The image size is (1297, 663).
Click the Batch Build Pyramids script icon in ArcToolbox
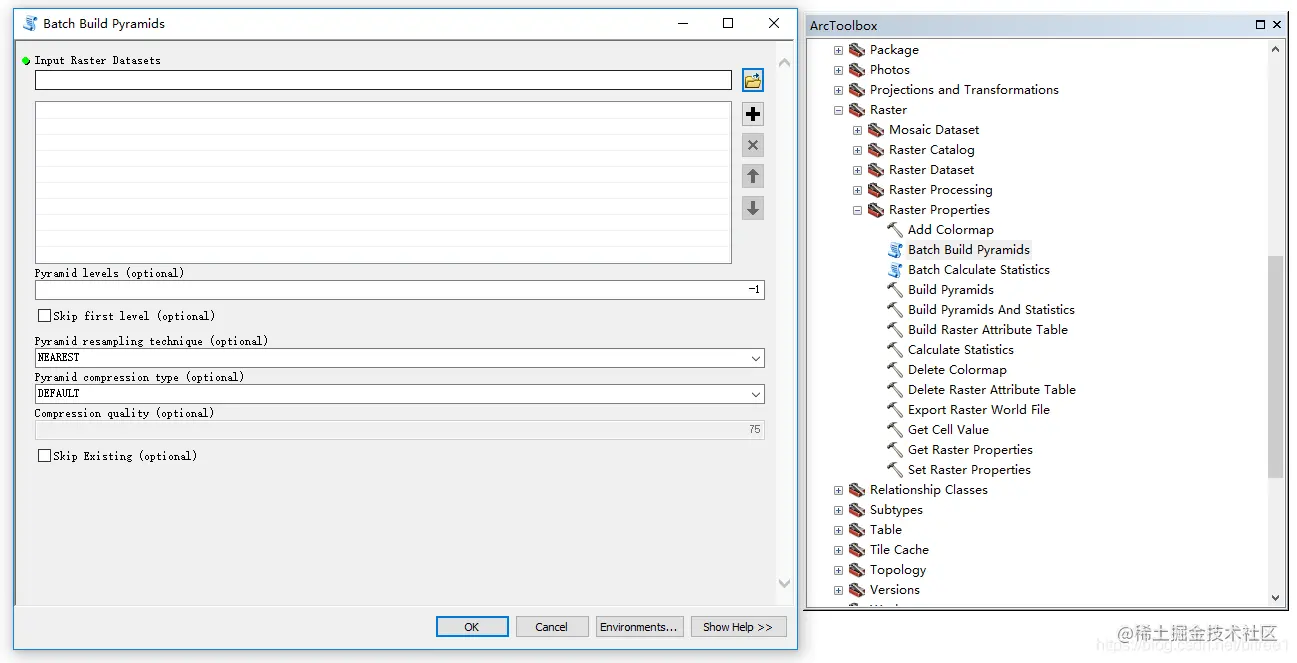[895, 250]
